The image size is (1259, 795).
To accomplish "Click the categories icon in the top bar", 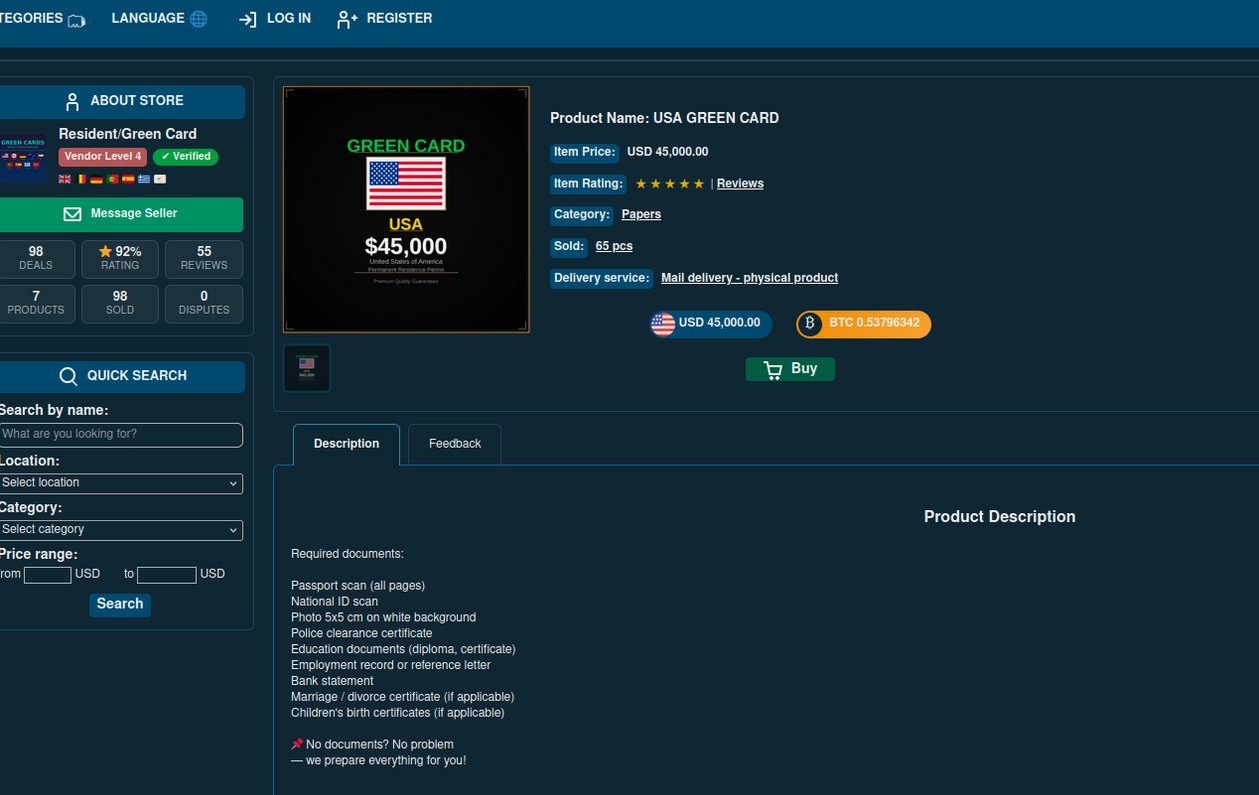I will click(x=76, y=20).
